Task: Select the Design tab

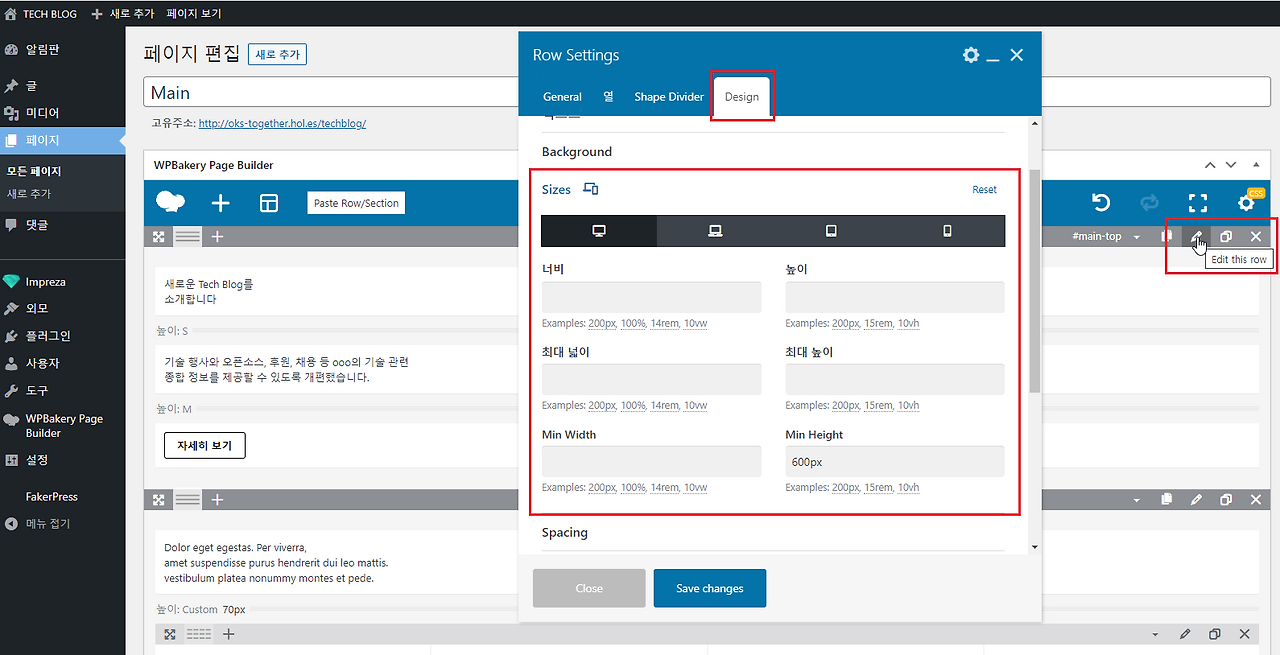Action: (742, 97)
